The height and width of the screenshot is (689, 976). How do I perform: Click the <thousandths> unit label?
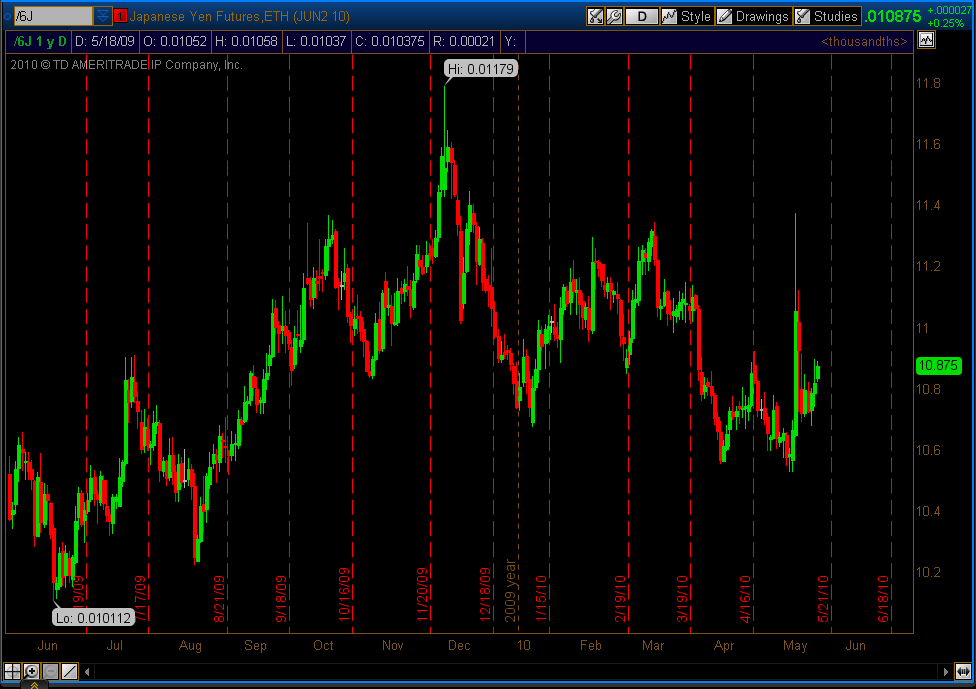point(864,42)
